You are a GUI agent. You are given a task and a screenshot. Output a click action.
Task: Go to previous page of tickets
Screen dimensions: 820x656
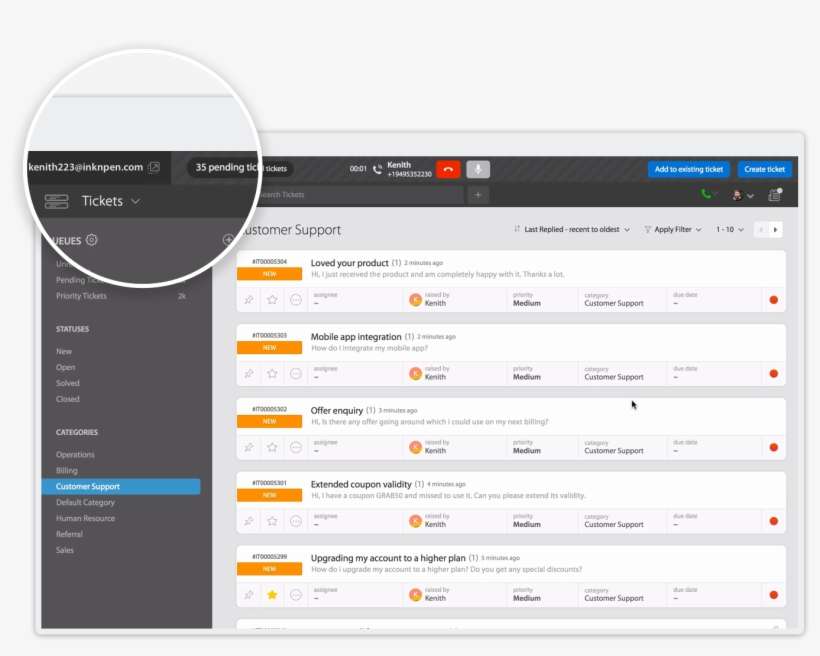click(x=761, y=230)
